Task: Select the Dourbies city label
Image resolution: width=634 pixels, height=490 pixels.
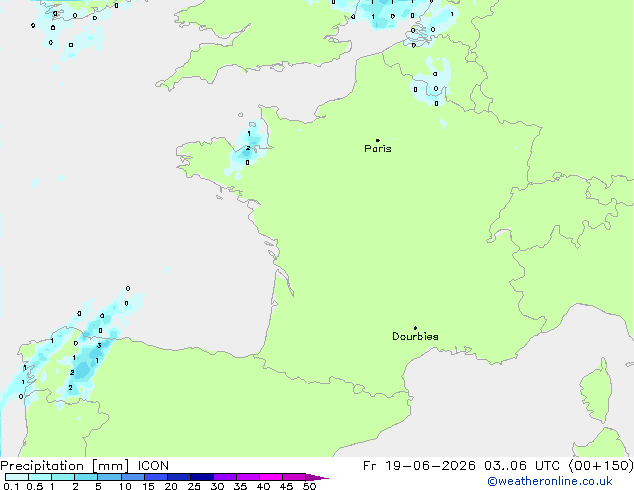Action: click(415, 336)
